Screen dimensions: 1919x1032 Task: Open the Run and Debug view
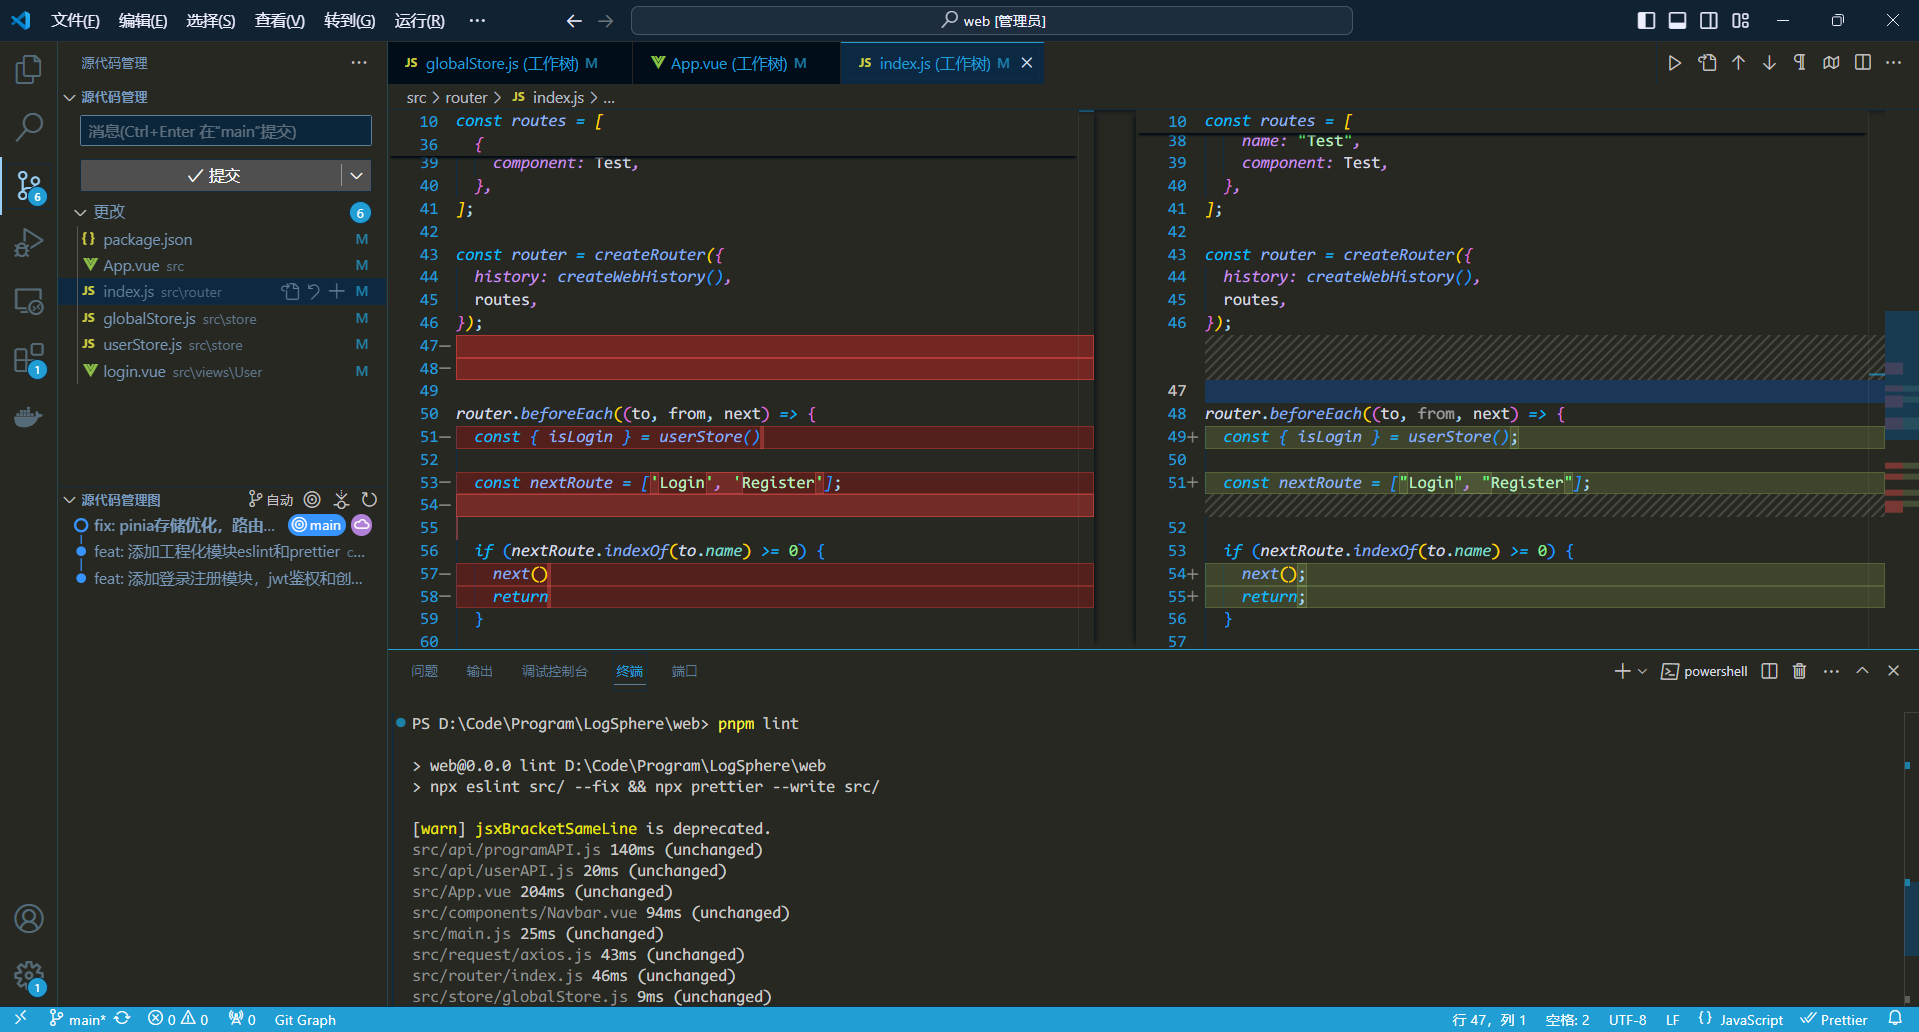29,243
